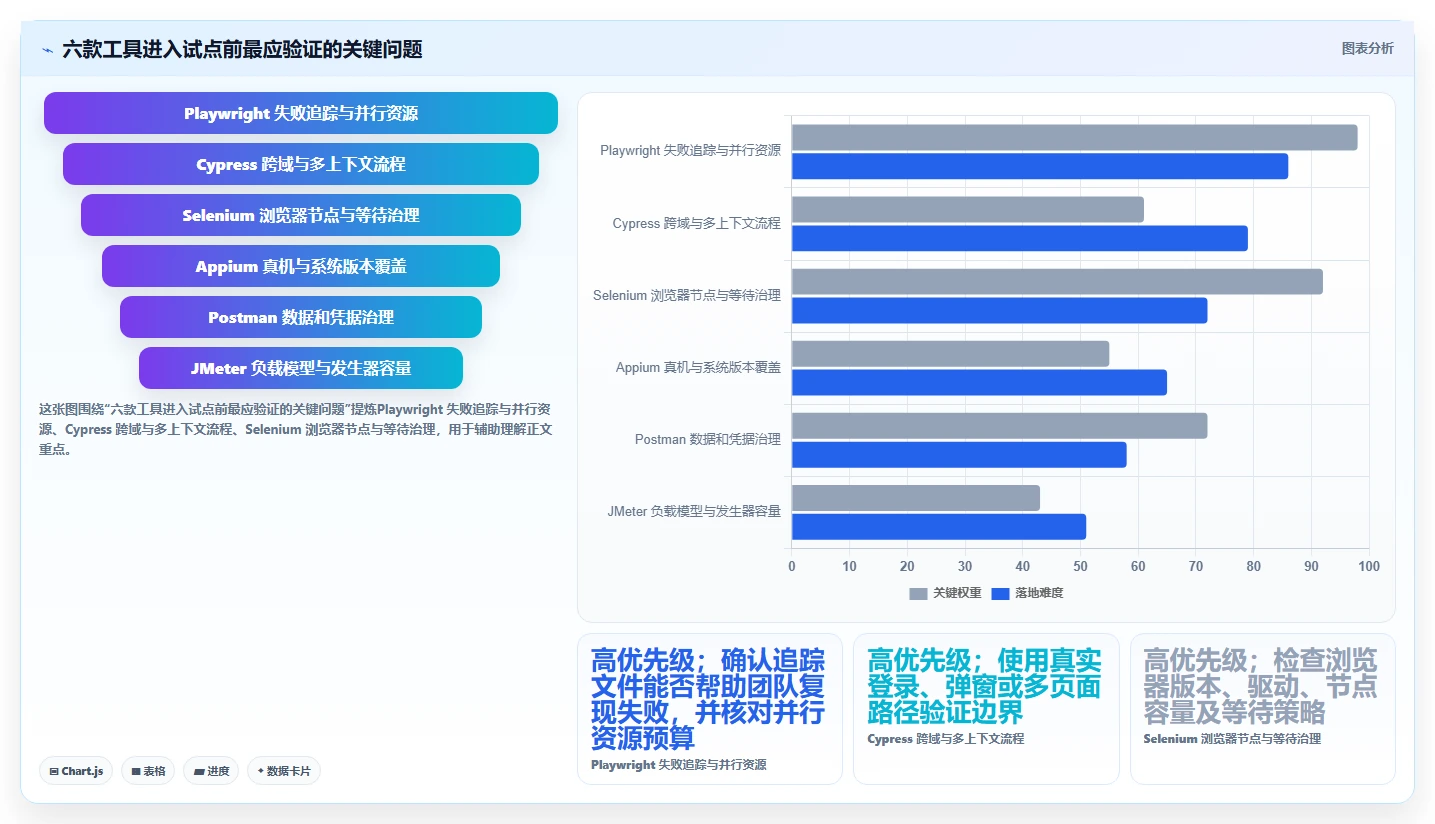Click x-axis tick value 50
Image resolution: width=1435 pixels, height=824 pixels.
[x=1081, y=567]
